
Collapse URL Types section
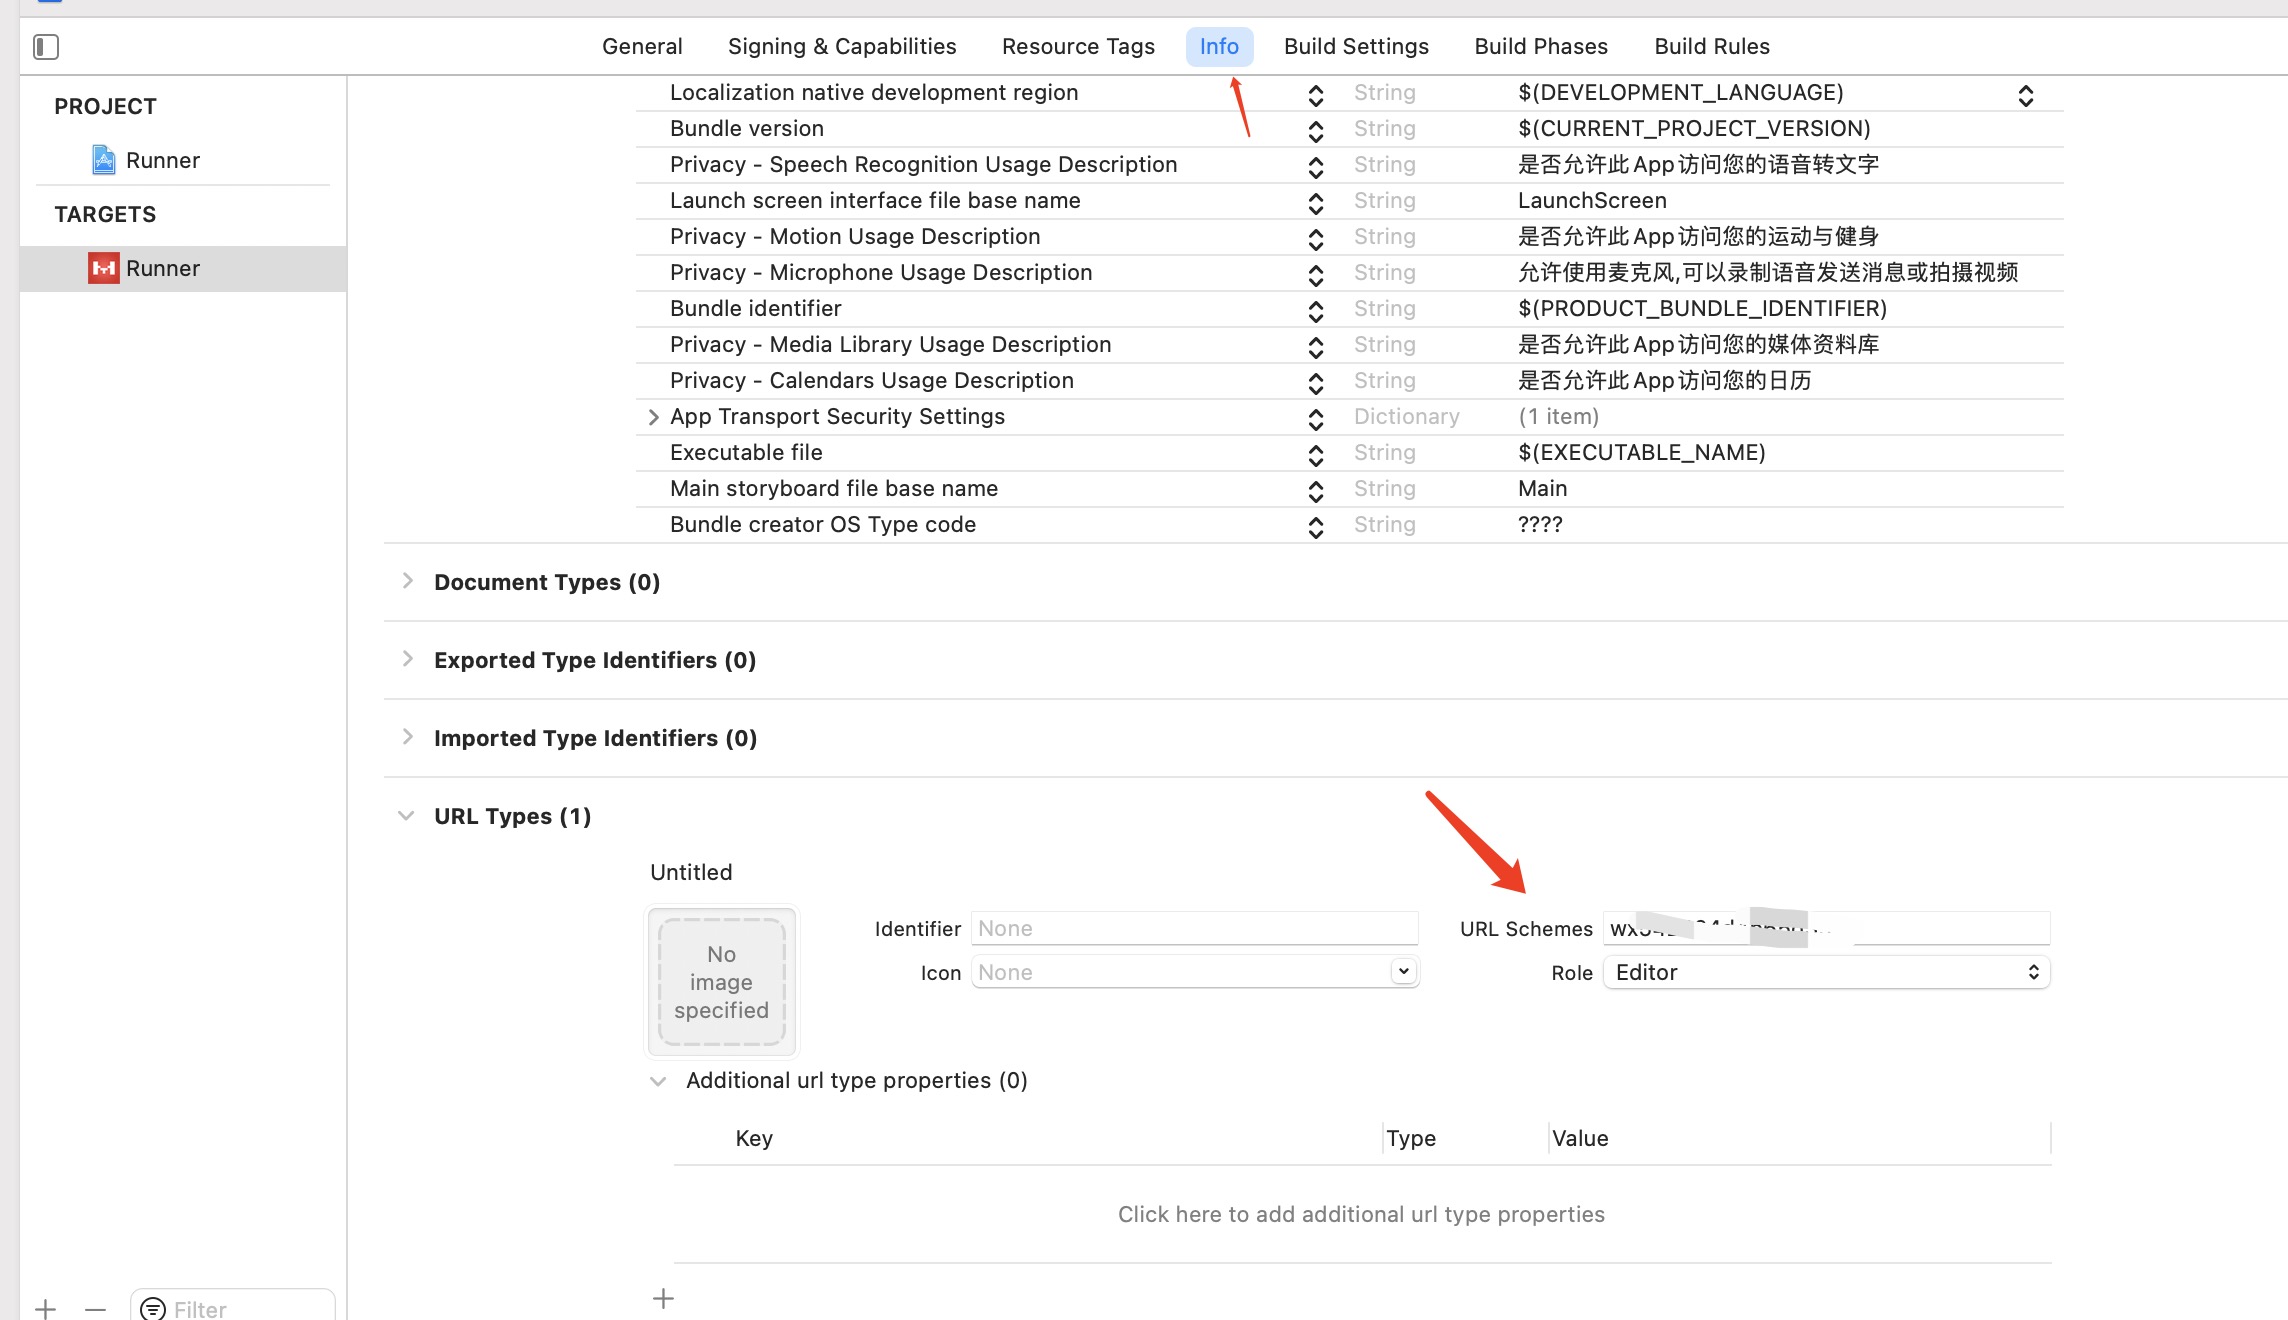click(x=406, y=815)
